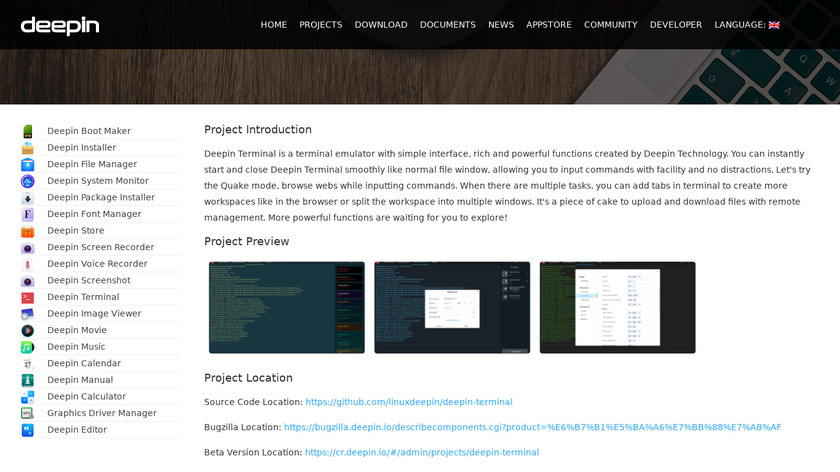Click the Deepin Movie icon
Viewport: 840px width, 472px height.
(28, 330)
